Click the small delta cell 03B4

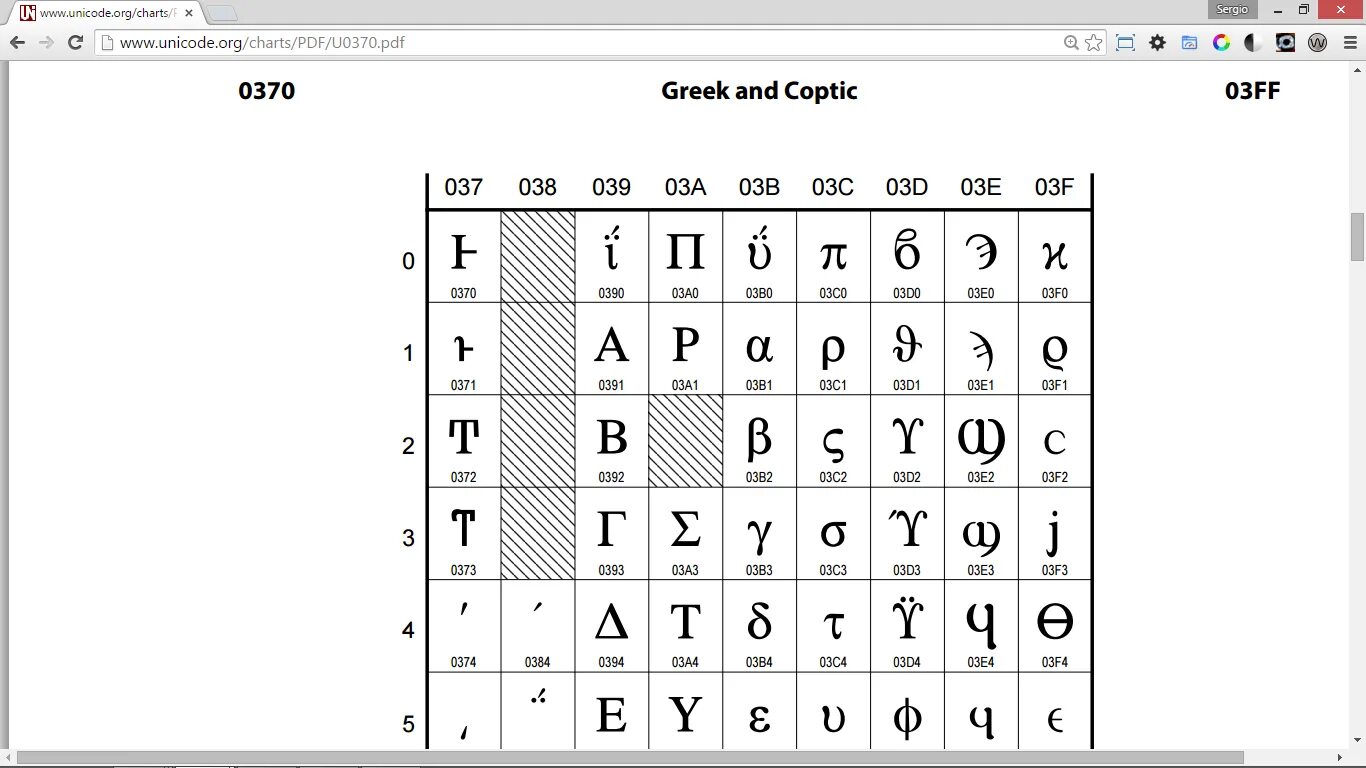point(759,626)
